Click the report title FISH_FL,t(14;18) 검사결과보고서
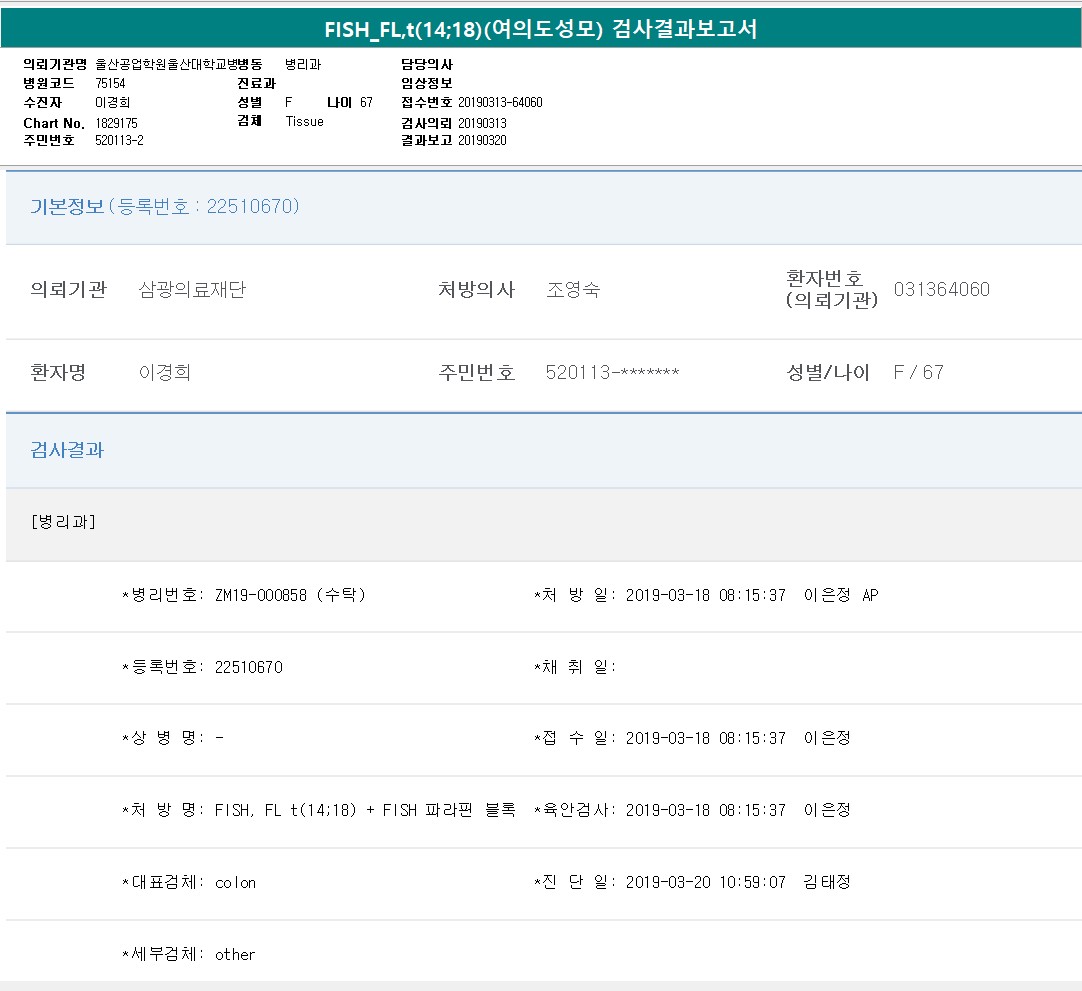This screenshot has height=991, width=1082. (541, 29)
